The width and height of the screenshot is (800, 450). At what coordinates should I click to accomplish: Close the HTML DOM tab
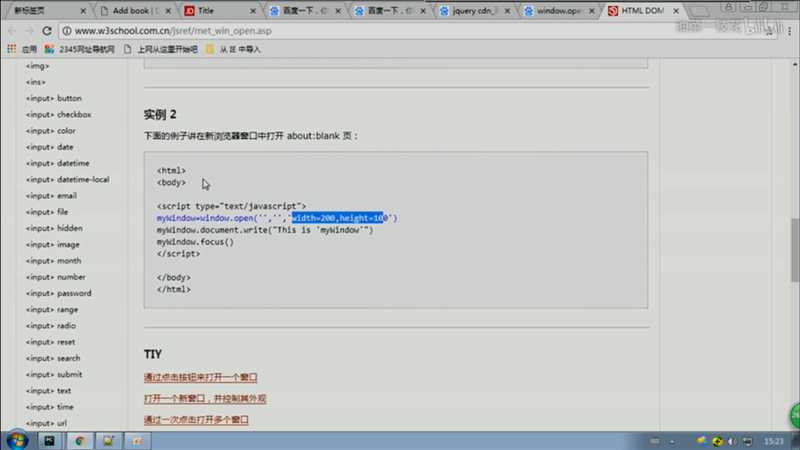click(676, 11)
